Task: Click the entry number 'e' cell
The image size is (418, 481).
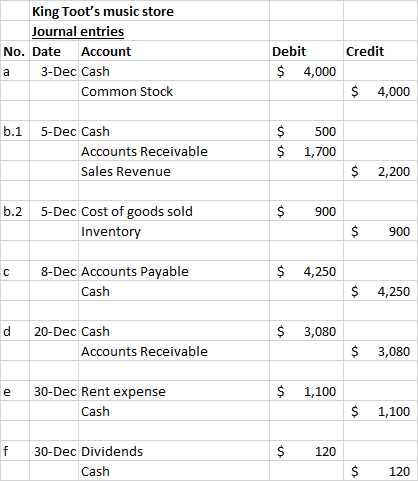Action: (15, 391)
